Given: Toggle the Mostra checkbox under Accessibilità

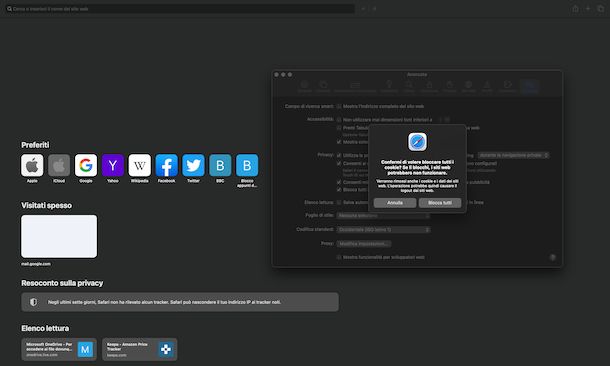Looking at the screenshot, I should (339, 142).
